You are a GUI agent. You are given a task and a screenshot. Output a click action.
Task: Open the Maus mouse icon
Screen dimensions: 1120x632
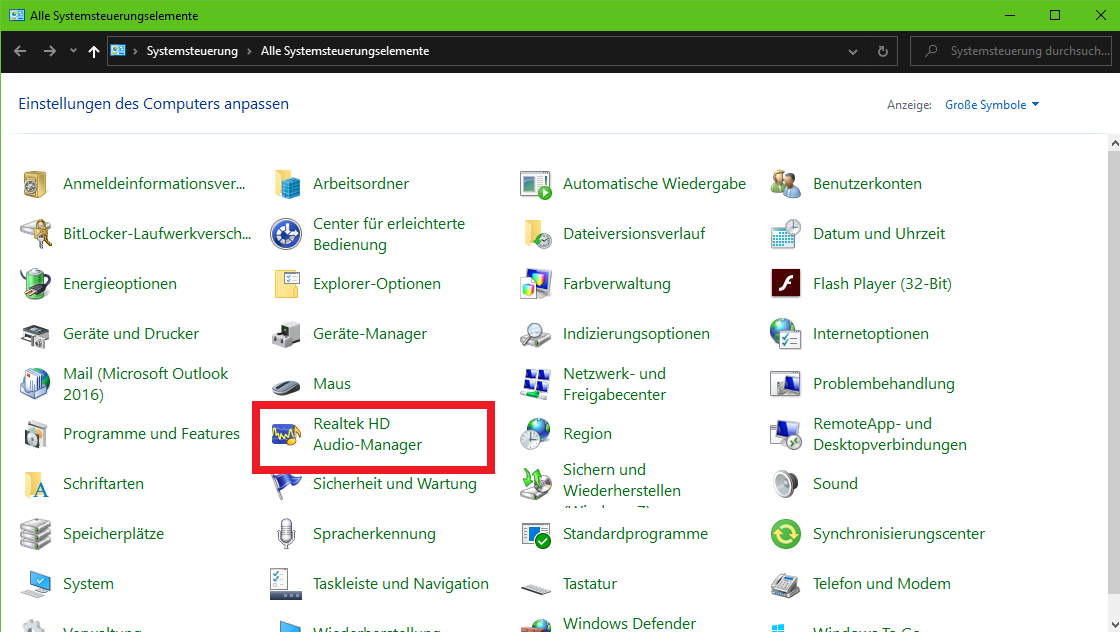(x=286, y=387)
